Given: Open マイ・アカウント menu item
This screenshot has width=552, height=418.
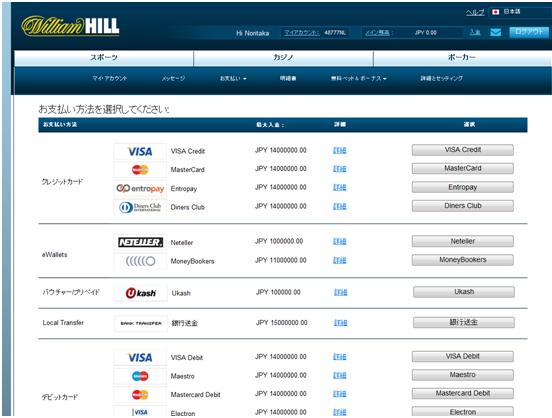Looking at the screenshot, I should click(109, 79).
